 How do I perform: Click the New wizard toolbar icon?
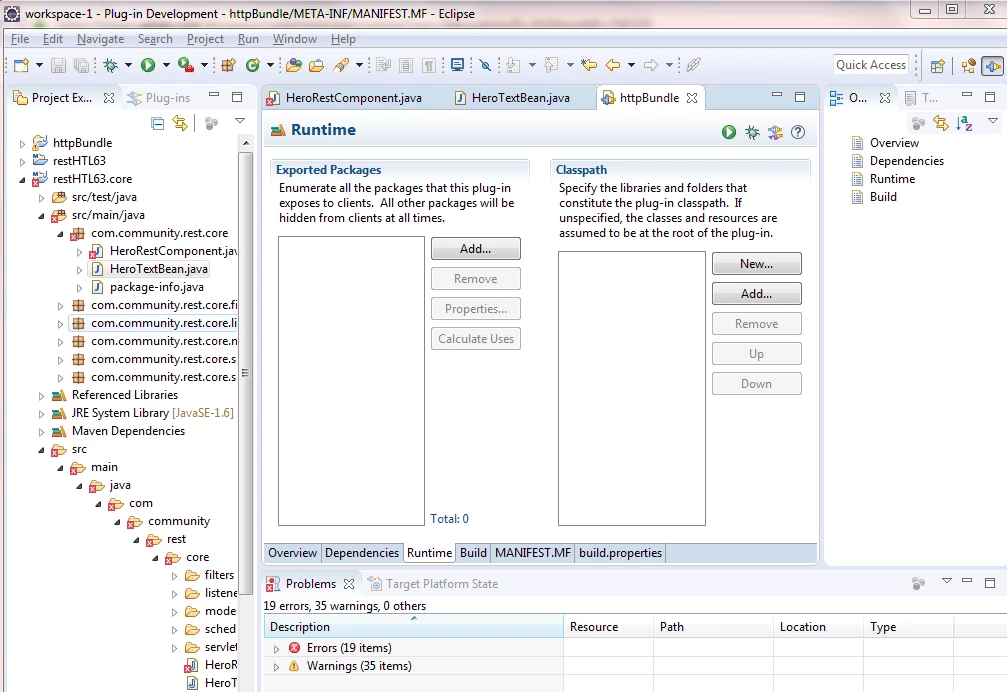tap(21, 65)
